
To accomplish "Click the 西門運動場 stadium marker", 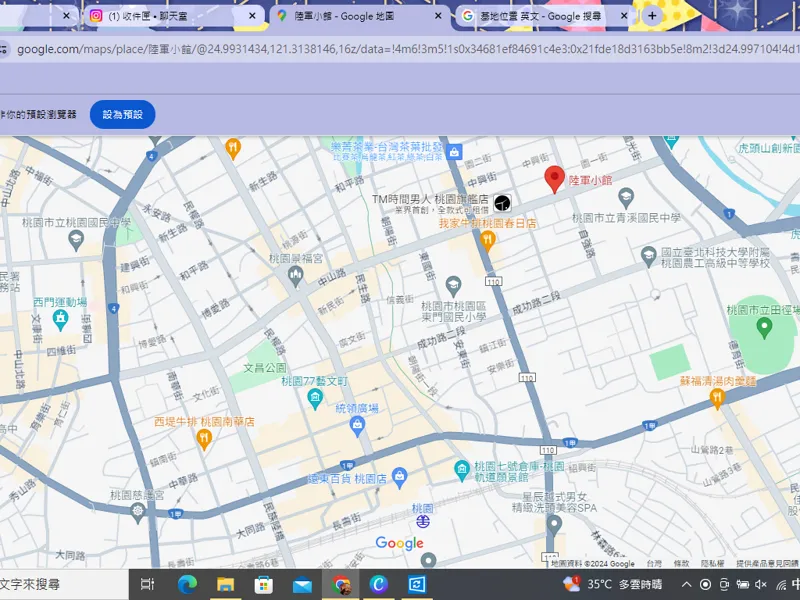I will coord(61,320).
